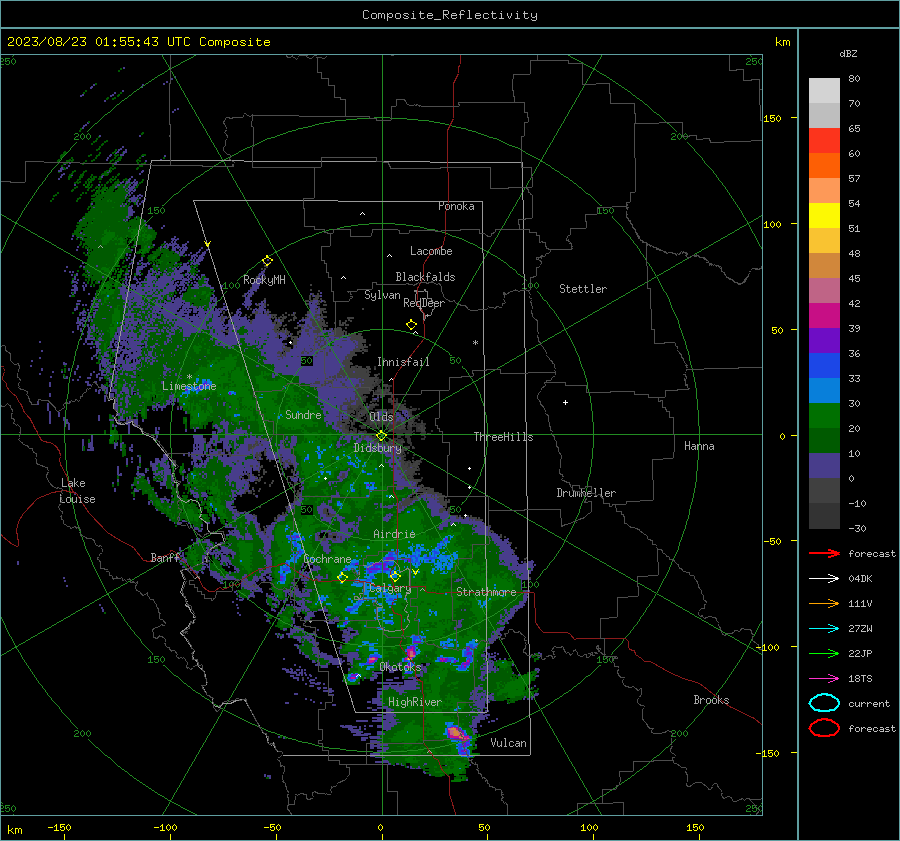This screenshot has height=841, width=900.
Task: Click the Limestone label
Action: click(189, 386)
